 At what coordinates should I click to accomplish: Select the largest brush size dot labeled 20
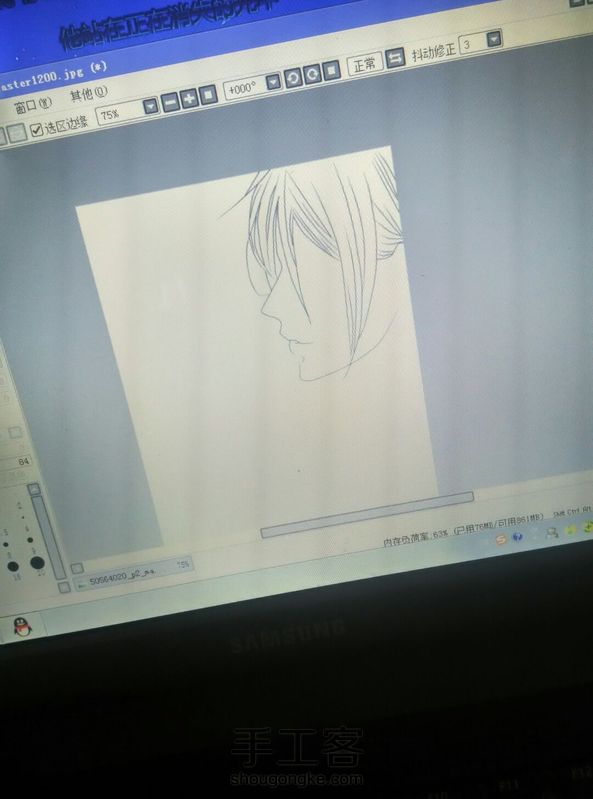tap(37, 563)
